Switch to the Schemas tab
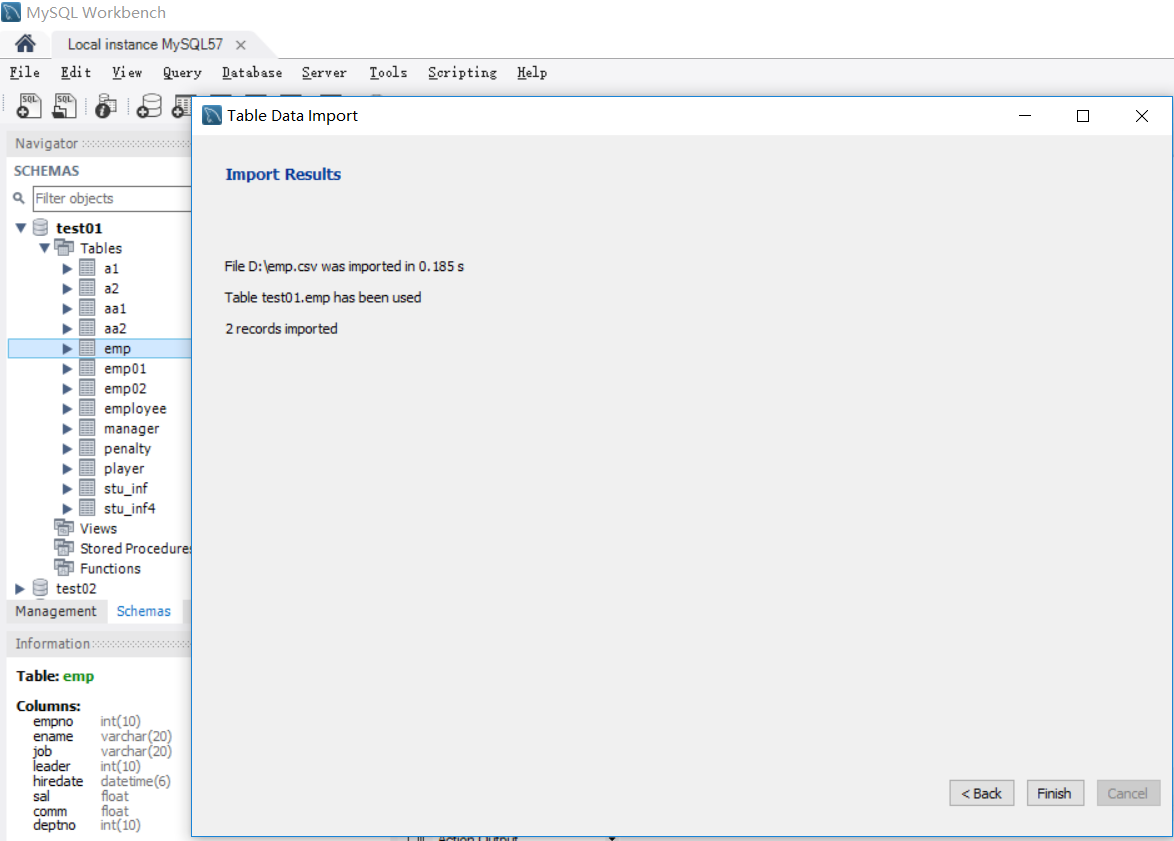This screenshot has height=841, width=1174. tap(144, 611)
